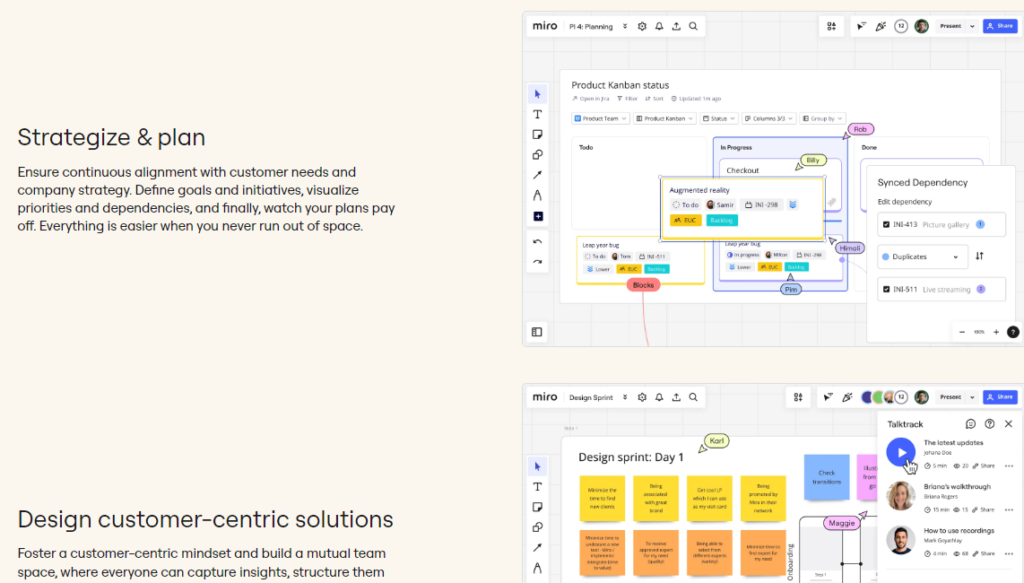This screenshot has height=583, width=1024.
Task: Search the Design Sprint board
Action: [694, 397]
